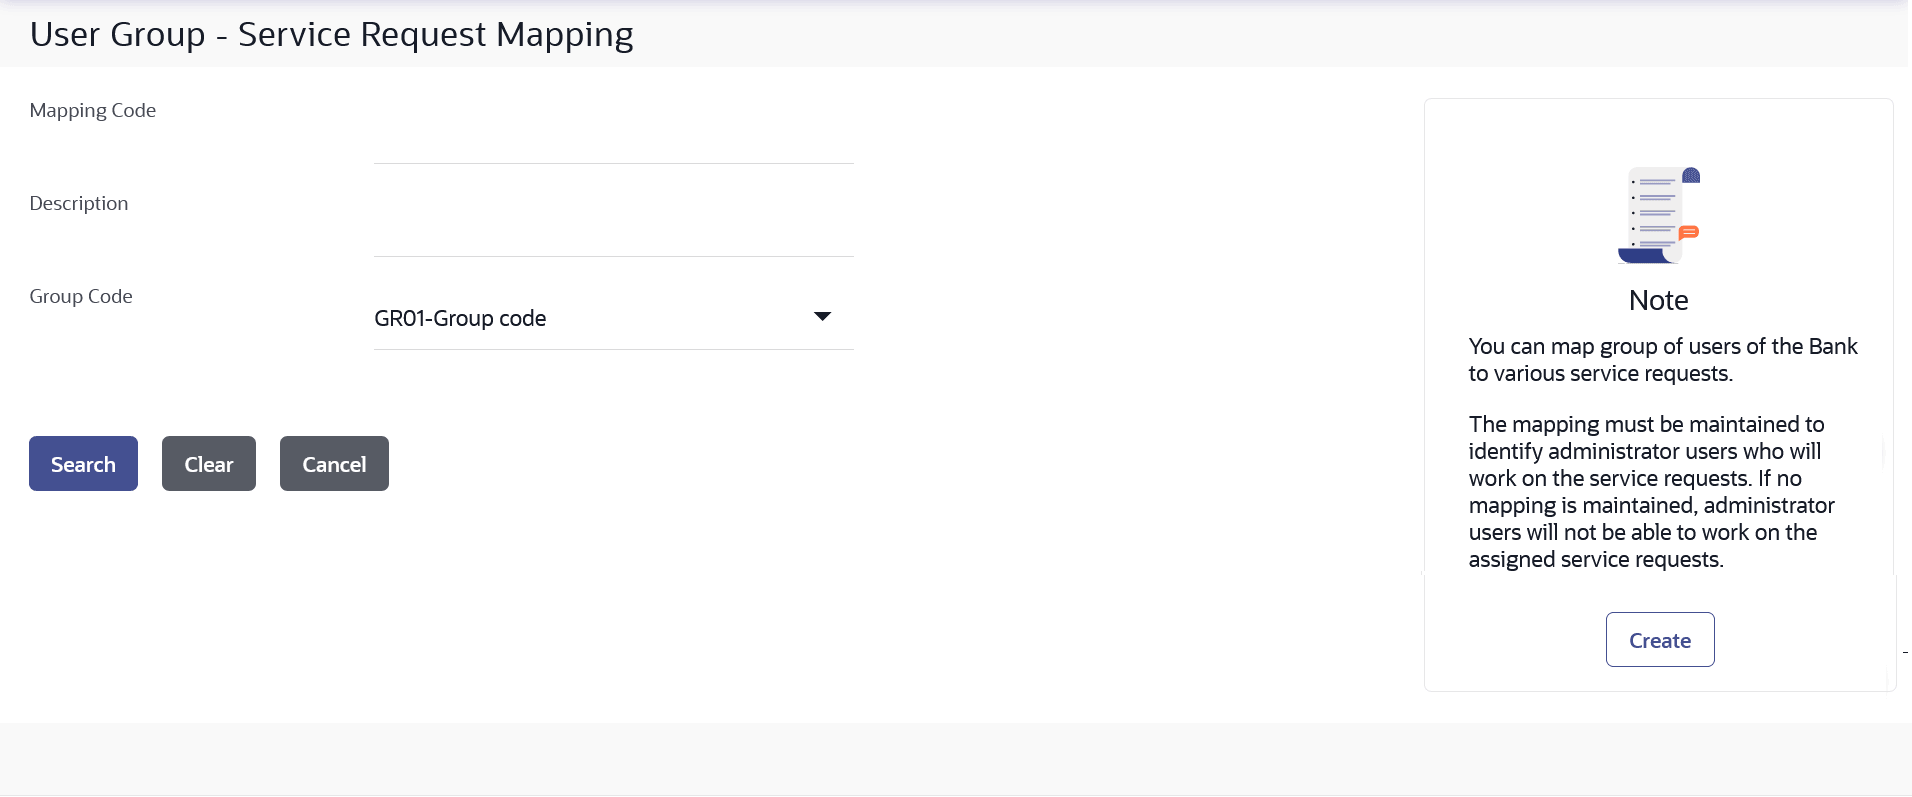The width and height of the screenshot is (1912, 797).
Task: Run the Search for mappings
Action: (x=83, y=464)
